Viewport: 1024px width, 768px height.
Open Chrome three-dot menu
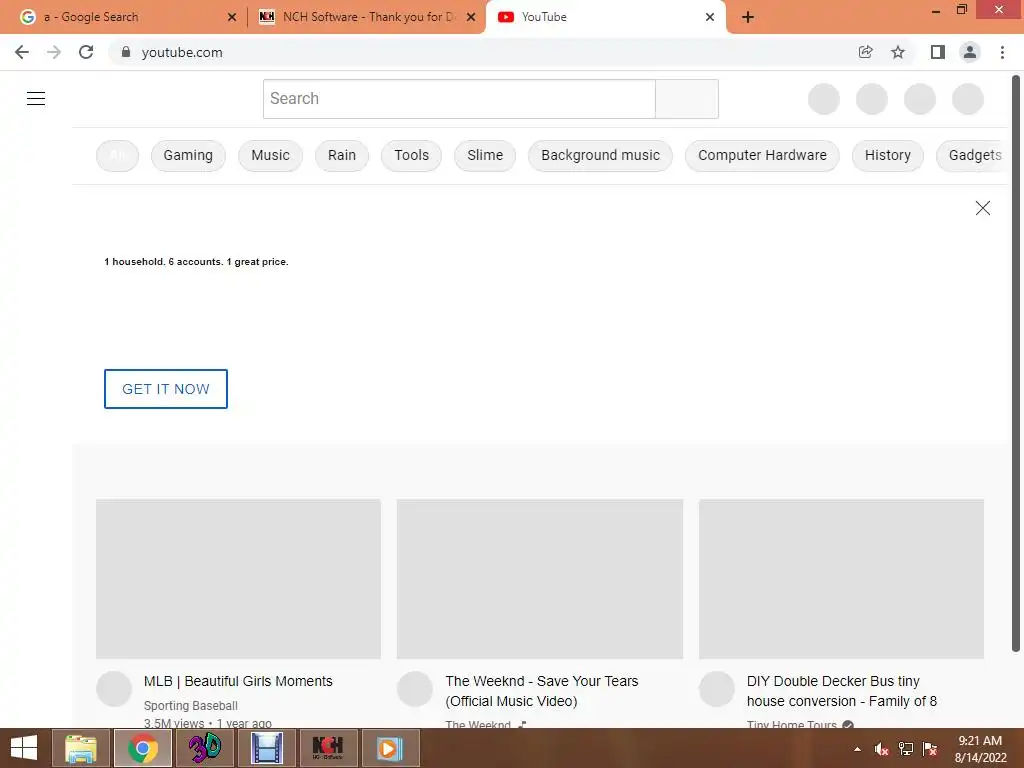click(1002, 52)
